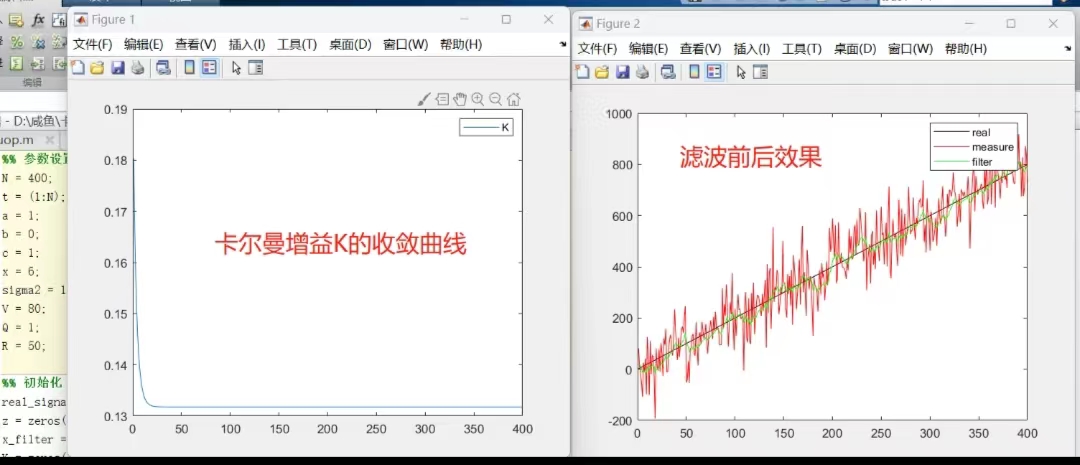Toggle Insert Colorbar button in Figure 2 toolbar
Screen dimensions: 1080x465
pyautogui.click(x=694, y=72)
